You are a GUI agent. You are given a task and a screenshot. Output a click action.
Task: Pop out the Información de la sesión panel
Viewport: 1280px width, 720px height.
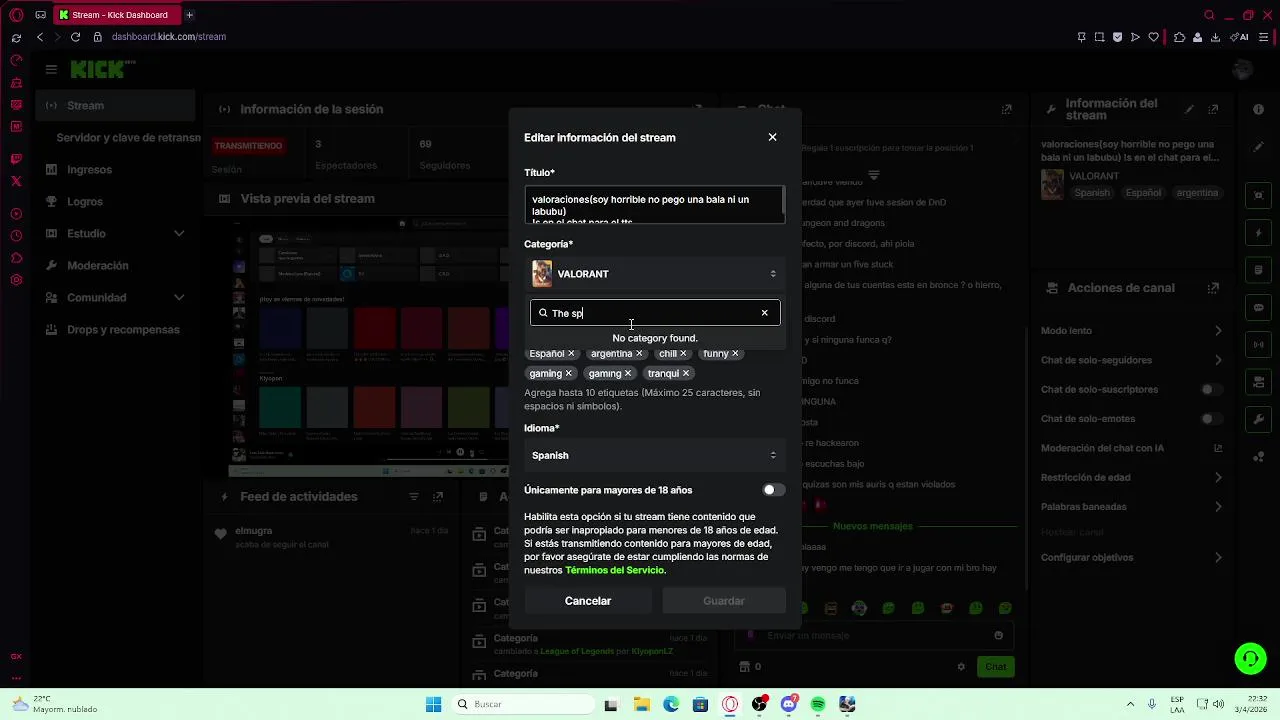699,109
